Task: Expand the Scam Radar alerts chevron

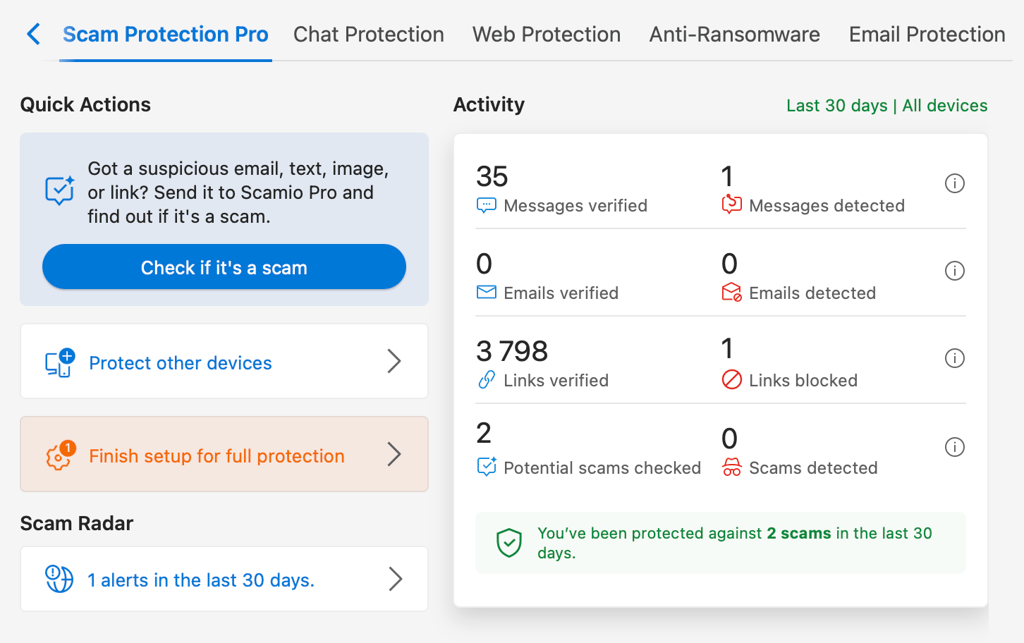Action: tap(395, 579)
